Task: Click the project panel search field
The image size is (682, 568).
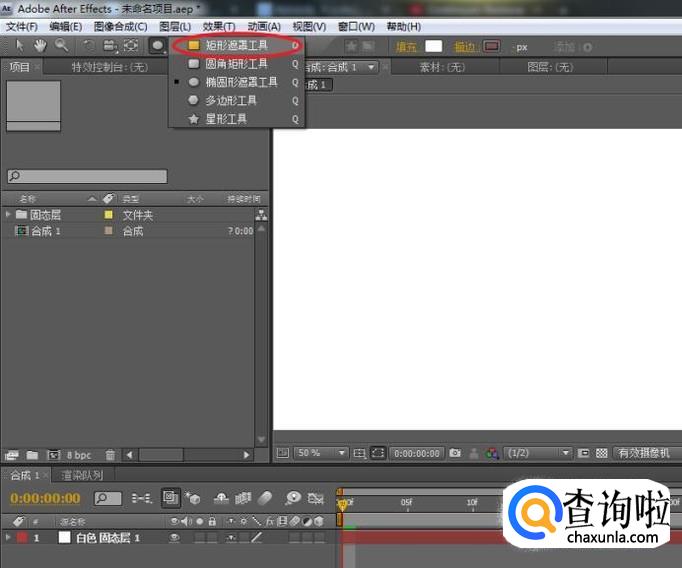Action: pyautogui.click(x=88, y=176)
